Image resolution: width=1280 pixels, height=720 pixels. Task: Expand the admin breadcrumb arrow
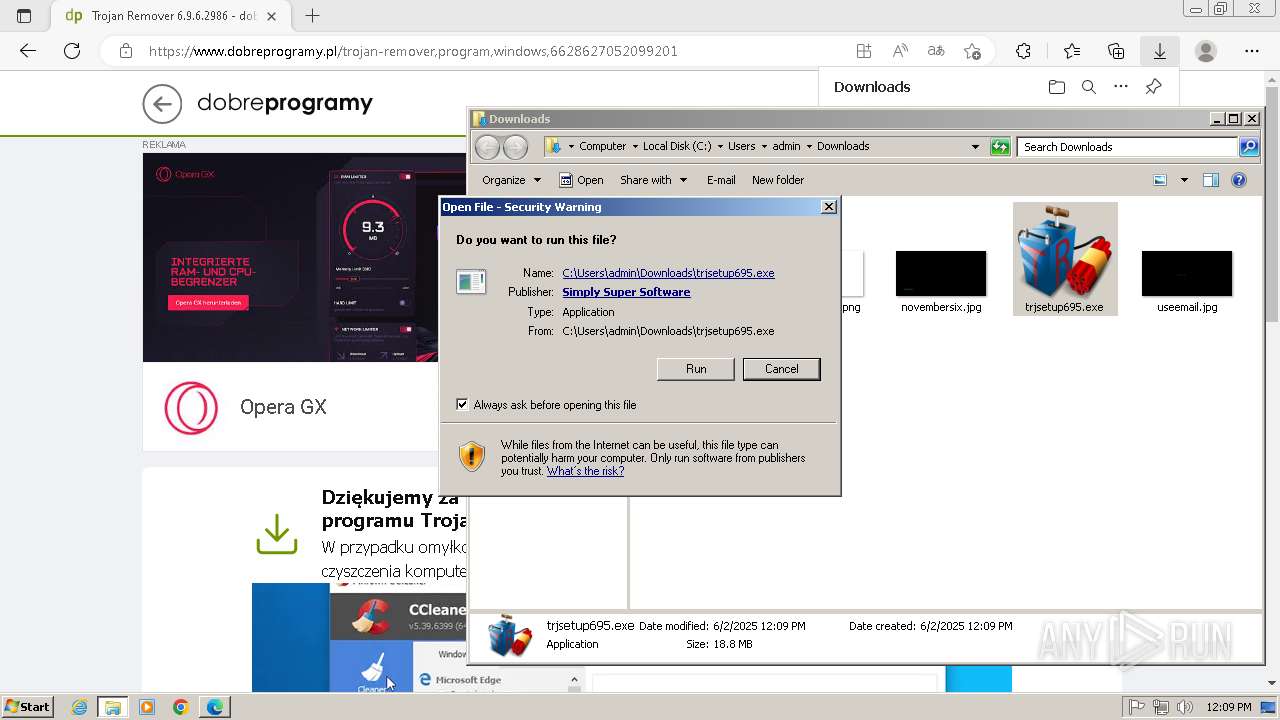pos(809,146)
